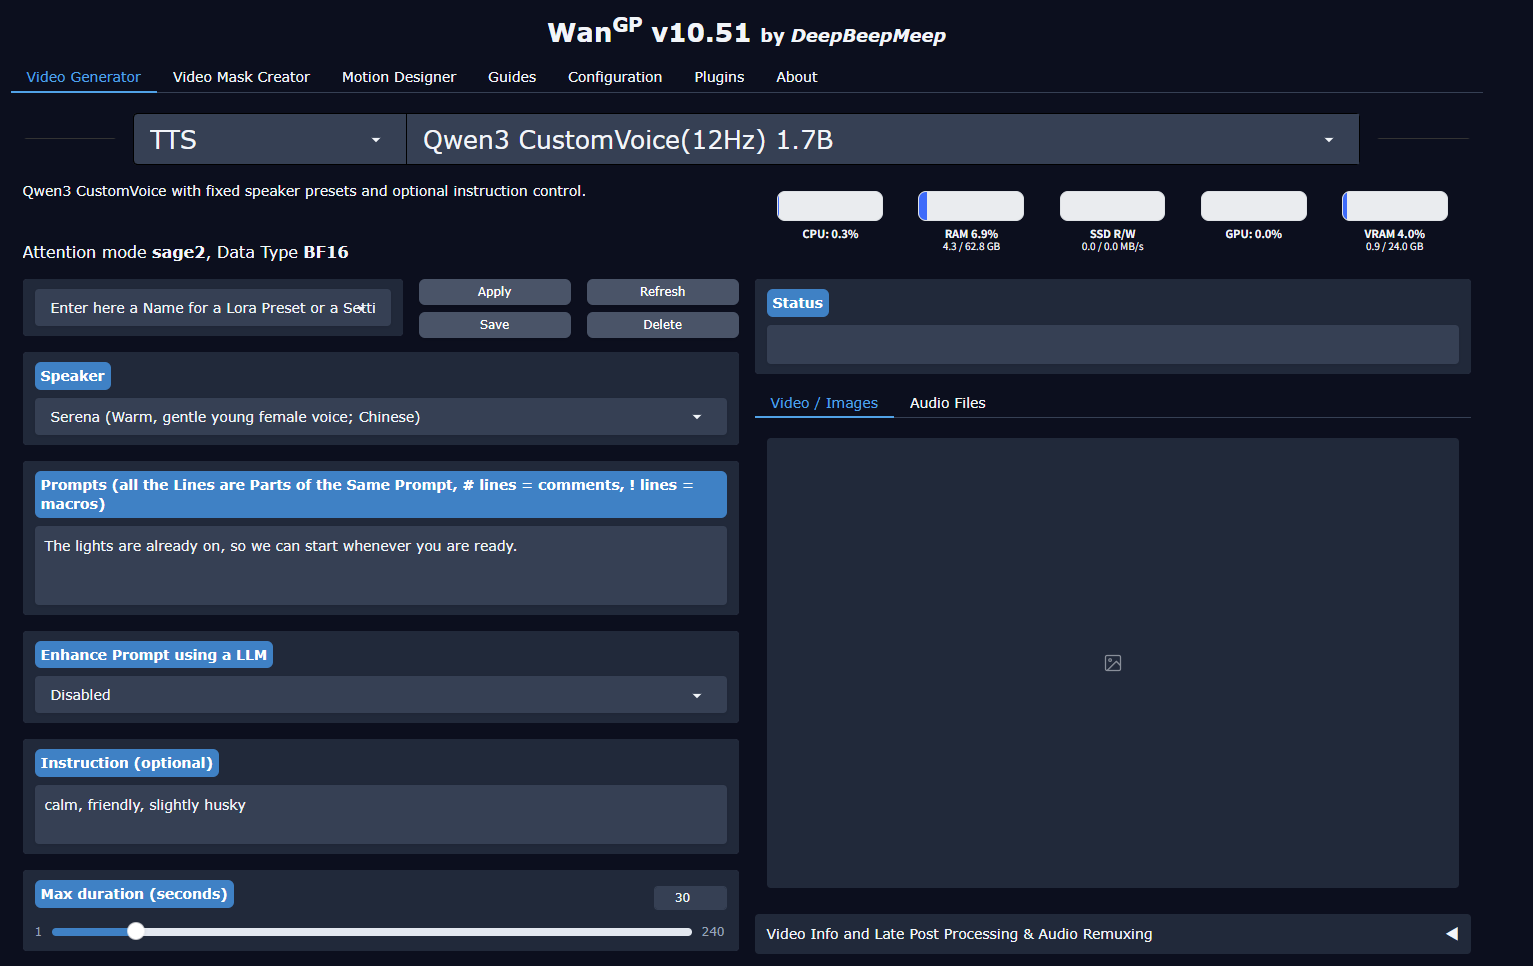This screenshot has height=966, width=1533.
Task: Expand Video Info and Late Post Processing section
Action: (1451, 934)
